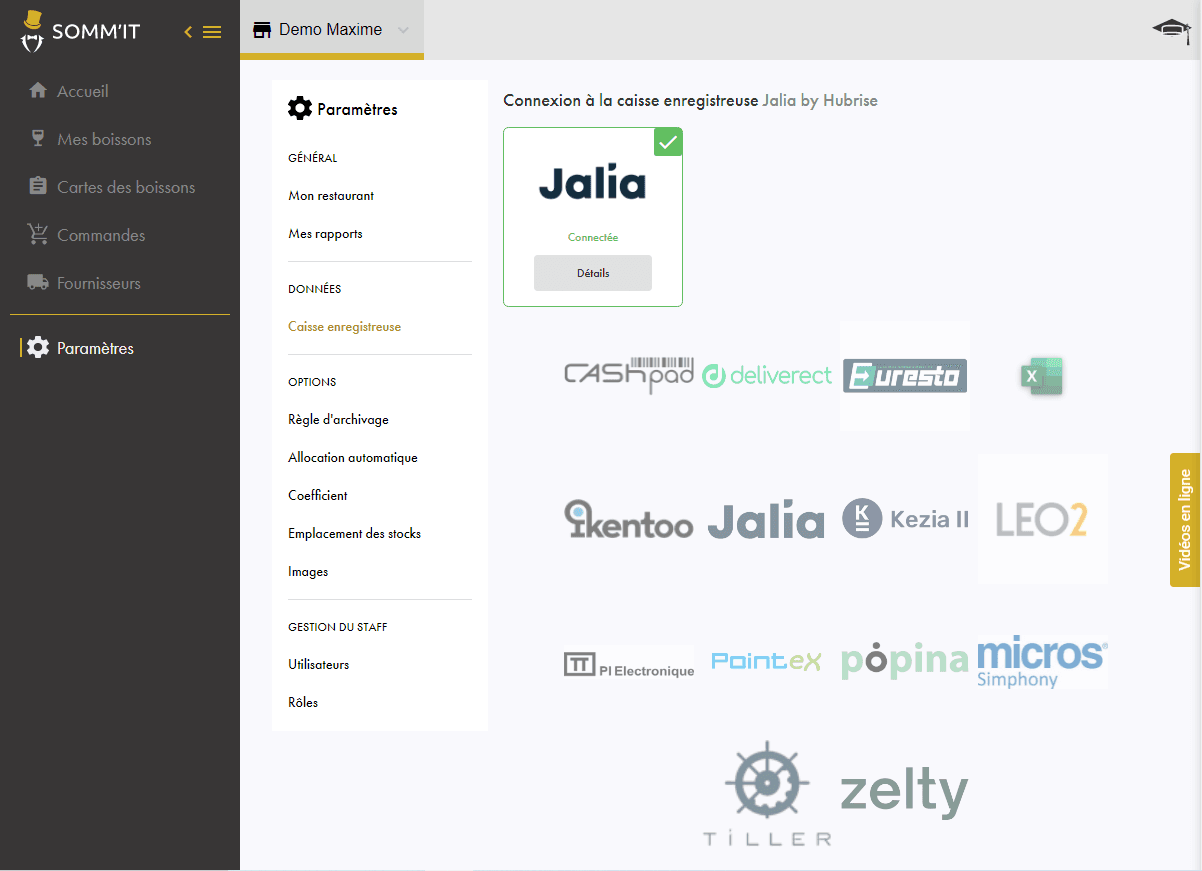This screenshot has width=1202, height=871.
Task: Click the house icon beside Accueil
Action: [38, 91]
